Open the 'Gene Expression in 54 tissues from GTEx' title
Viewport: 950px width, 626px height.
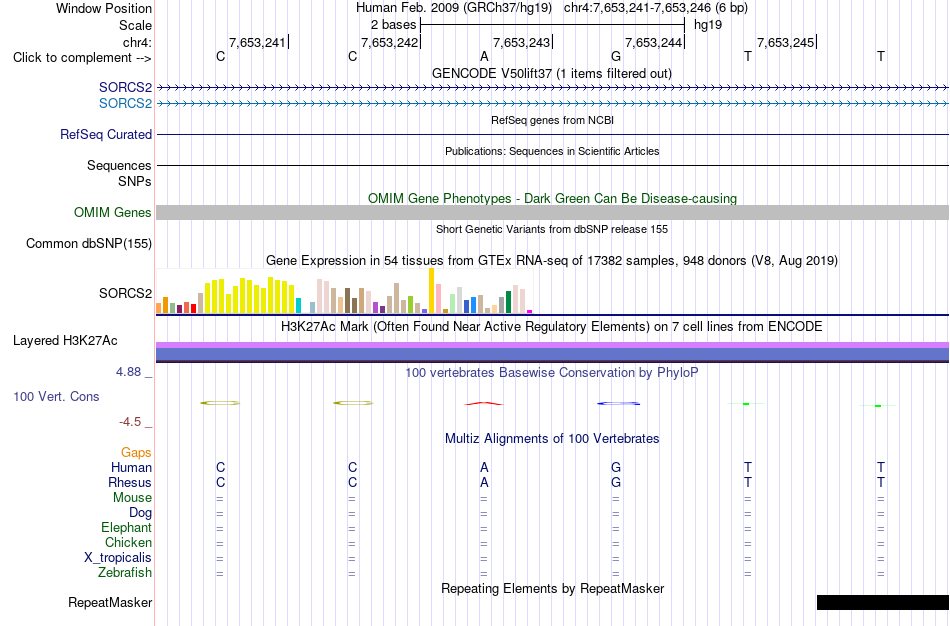(552, 261)
